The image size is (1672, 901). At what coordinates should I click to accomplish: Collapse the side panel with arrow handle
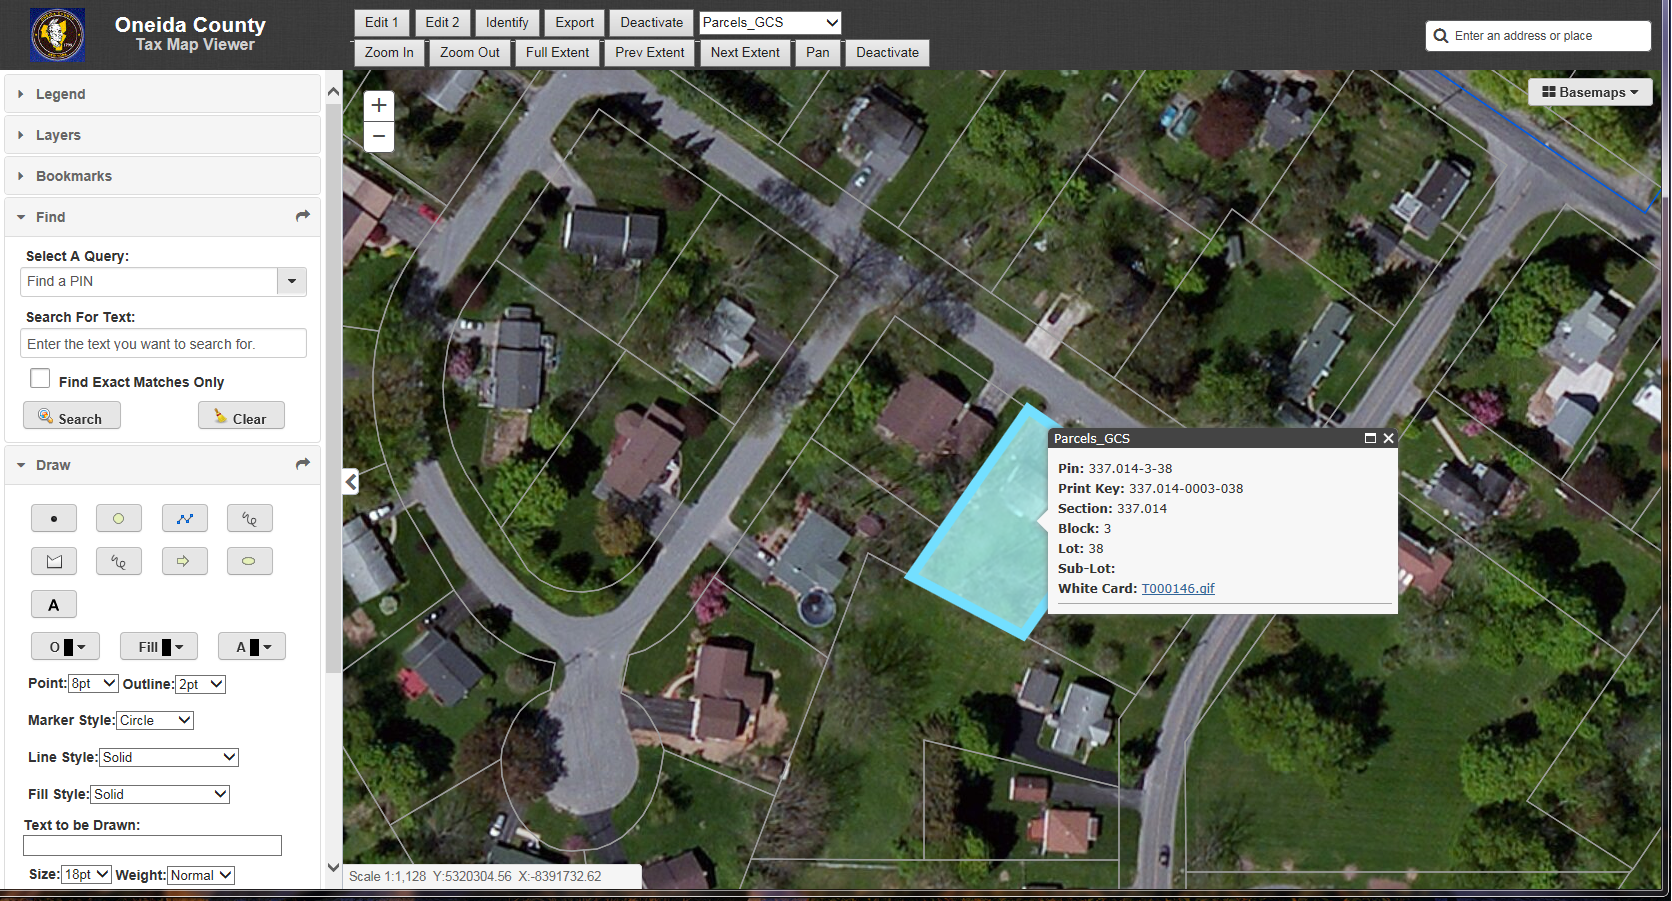[351, 482]
